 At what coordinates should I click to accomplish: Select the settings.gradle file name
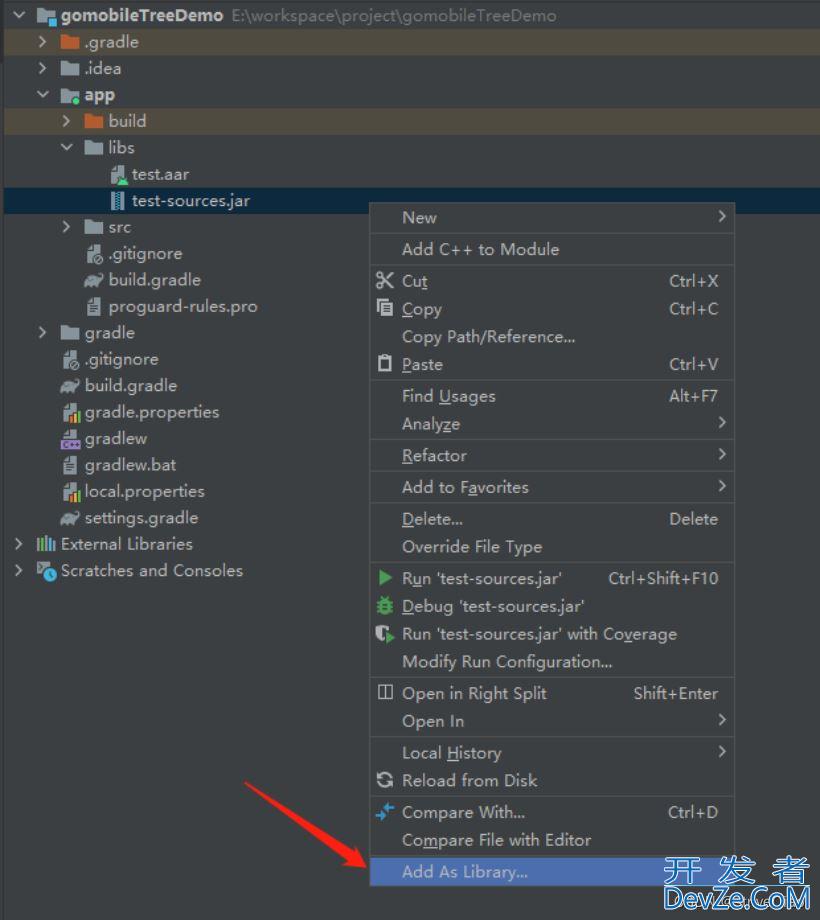point(141,518)
